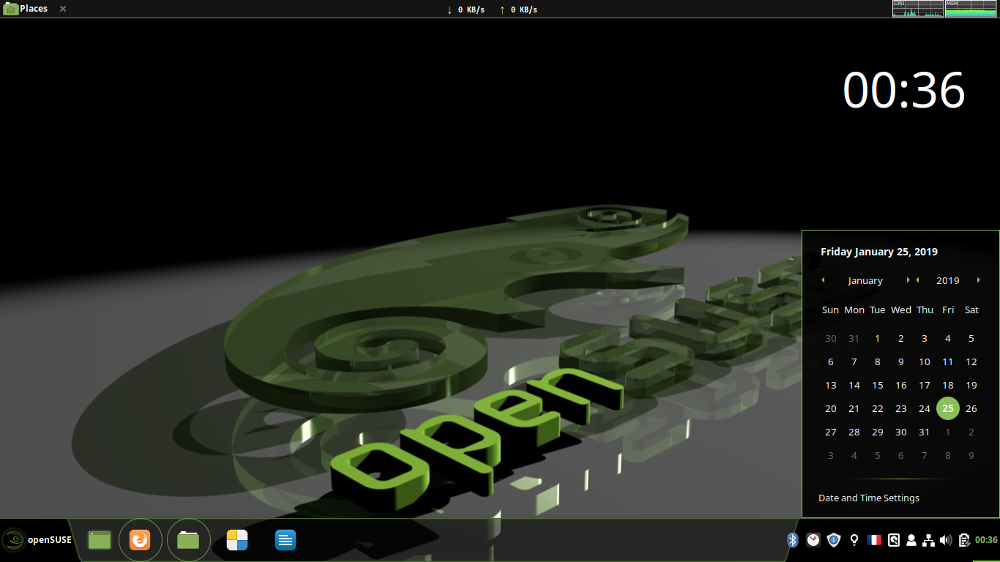1000x562 pixels.
Task: Open the battery power tray icon
Action: (x=964, y=540)
